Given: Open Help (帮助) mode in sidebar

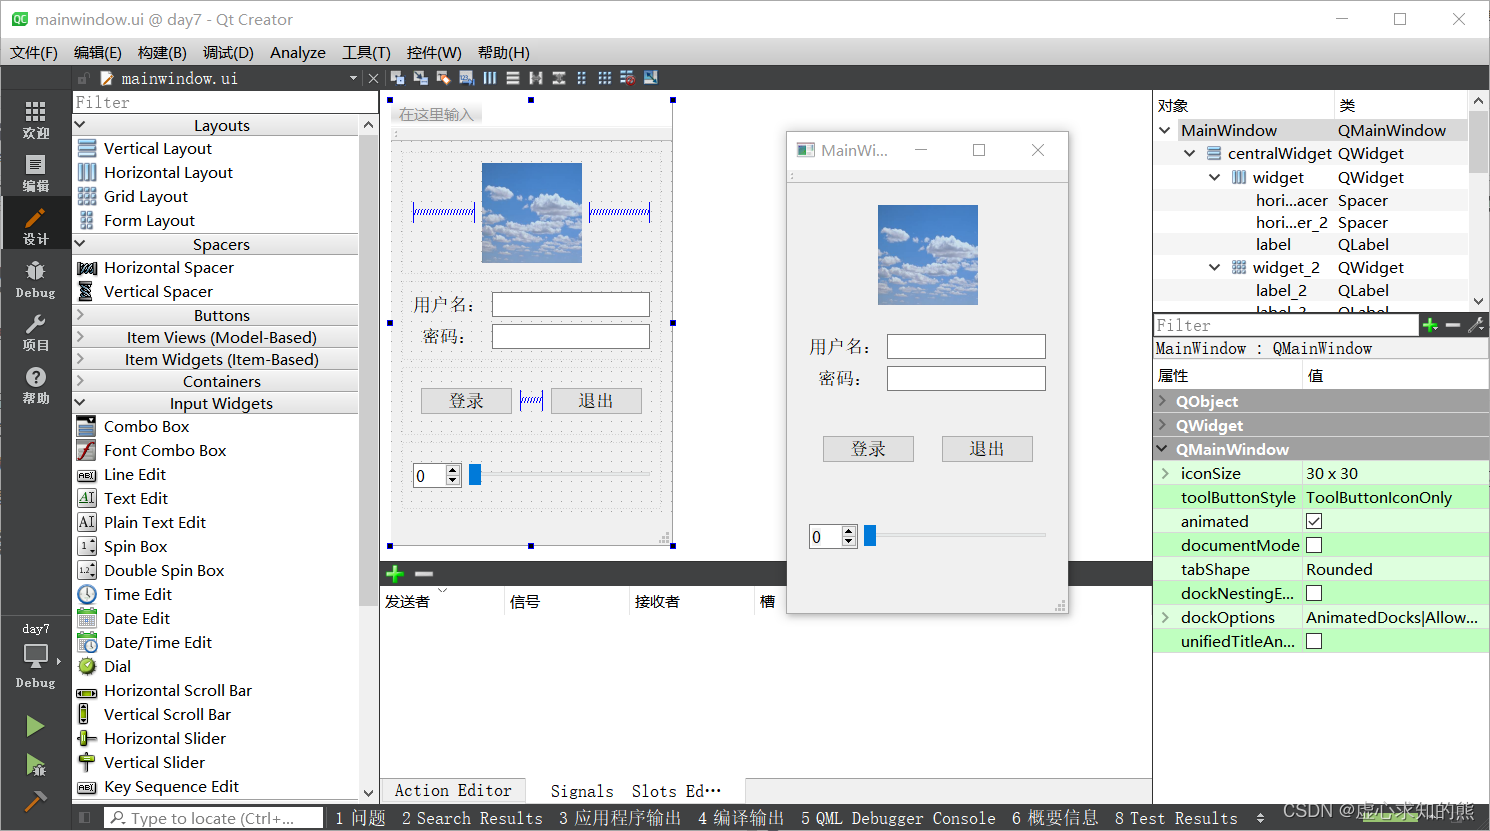Looking at the screenshot, I should [x=36, y=385].
